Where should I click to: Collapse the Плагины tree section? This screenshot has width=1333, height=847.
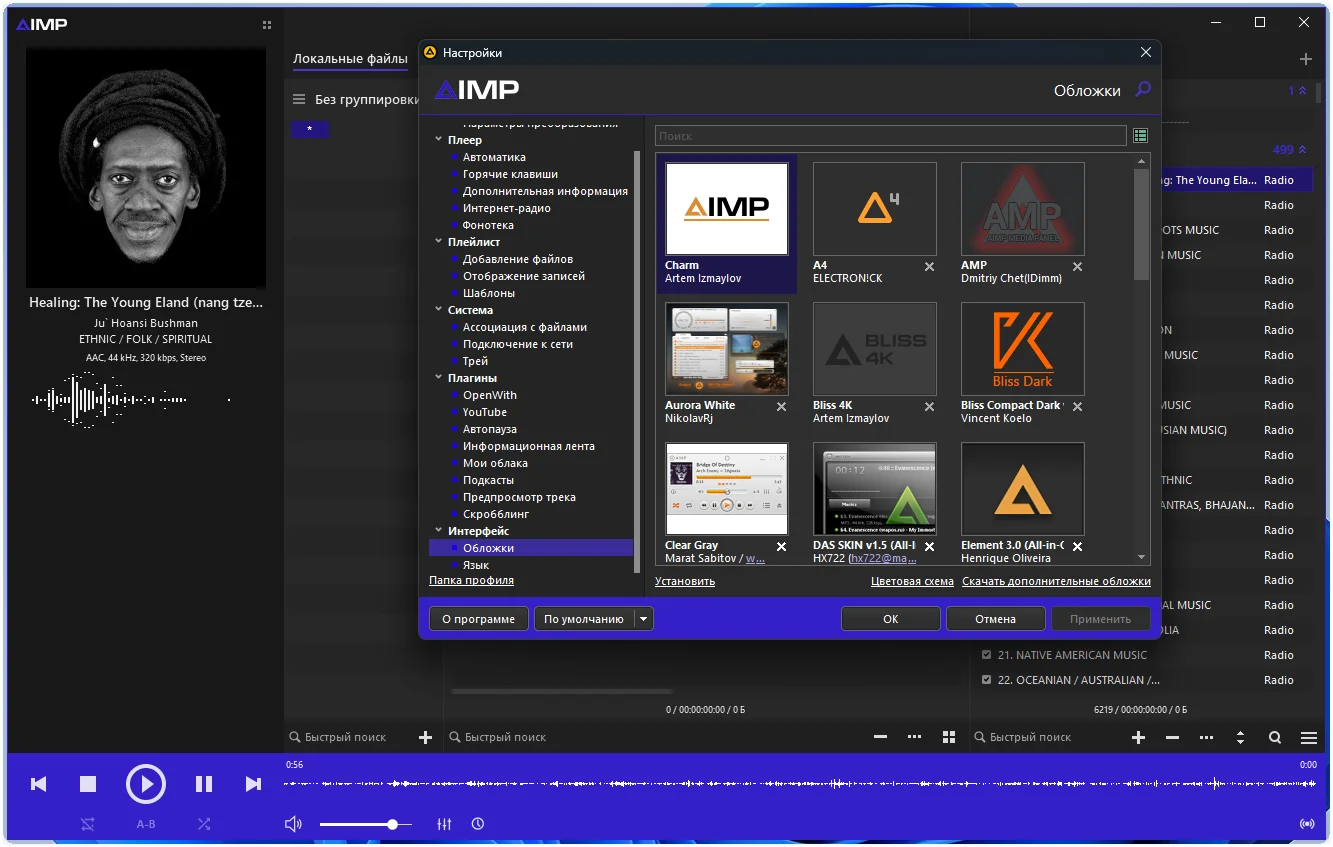coord(439,378)
